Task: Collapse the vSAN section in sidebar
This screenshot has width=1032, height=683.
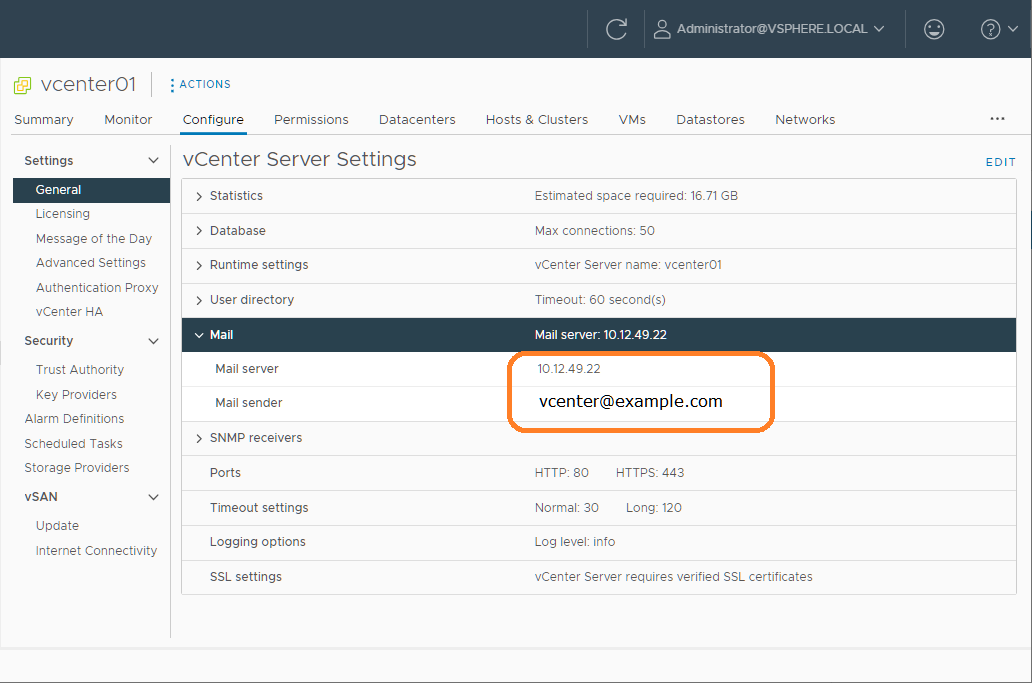Action: (153, 497)
